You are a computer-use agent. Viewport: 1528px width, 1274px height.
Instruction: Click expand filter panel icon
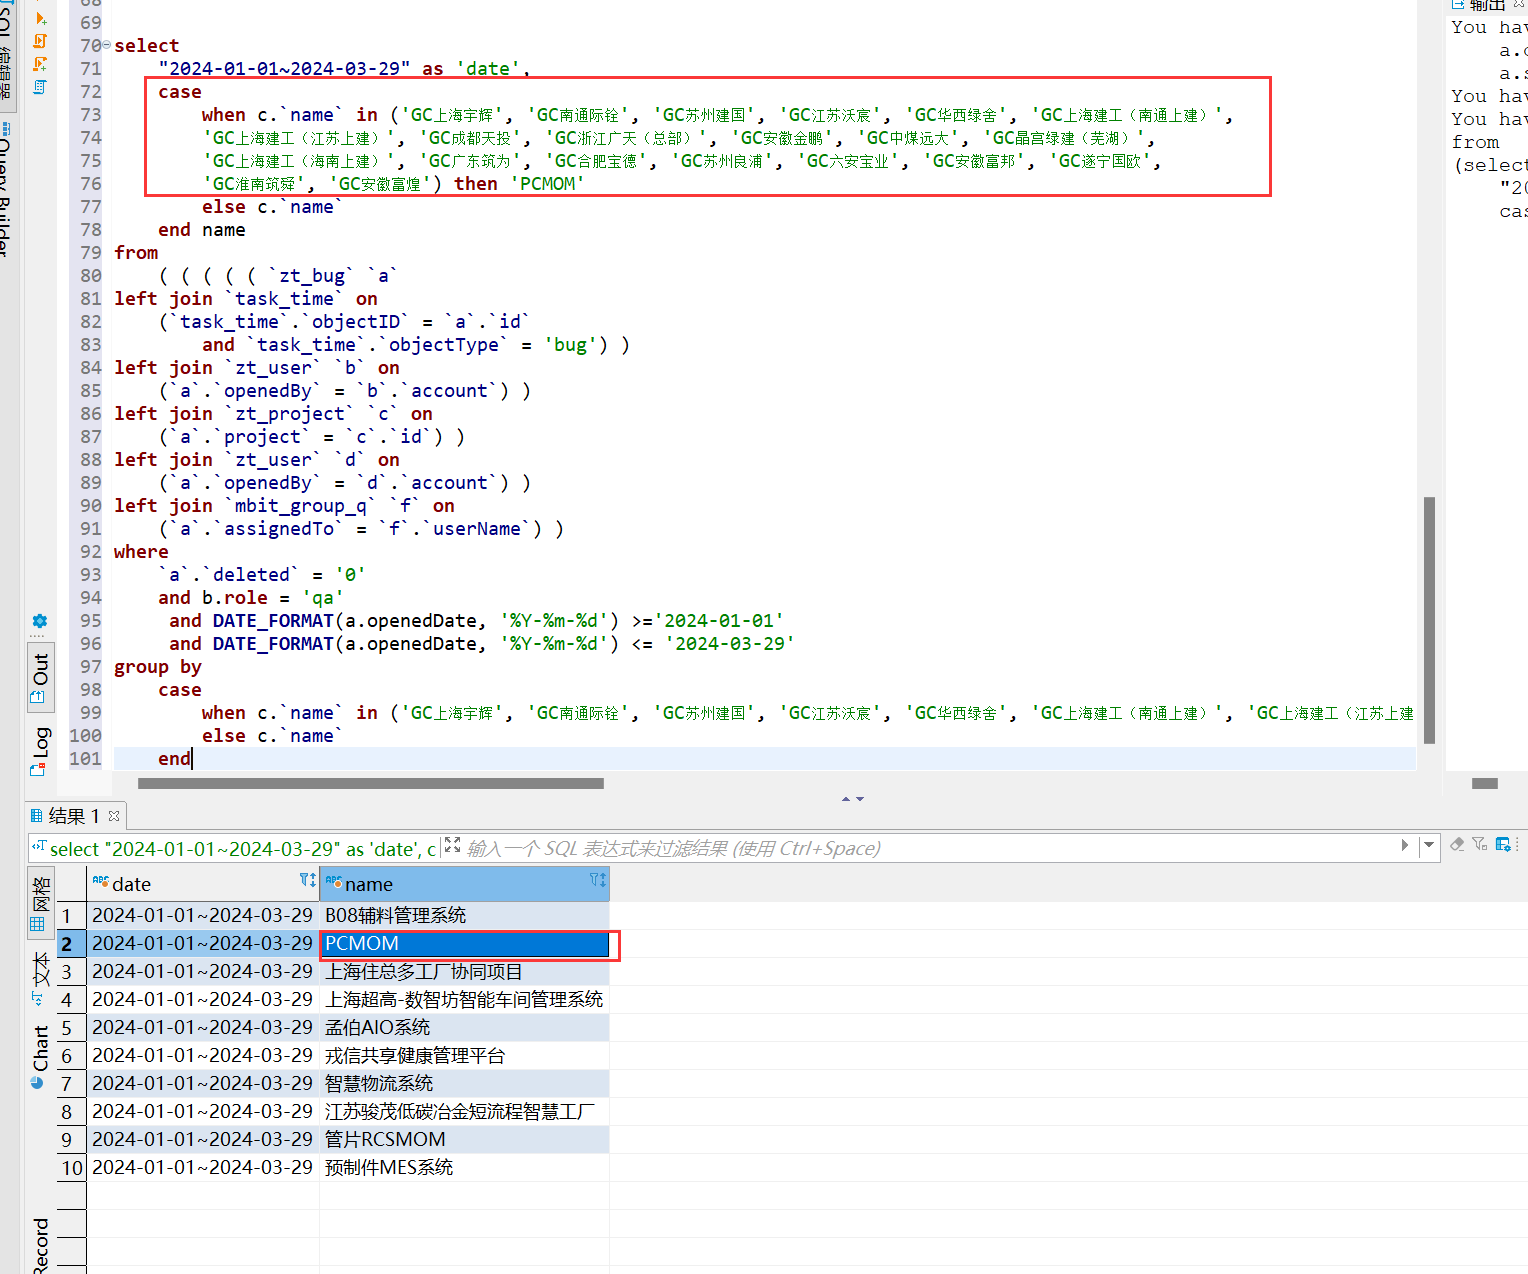tap(452, 845)
